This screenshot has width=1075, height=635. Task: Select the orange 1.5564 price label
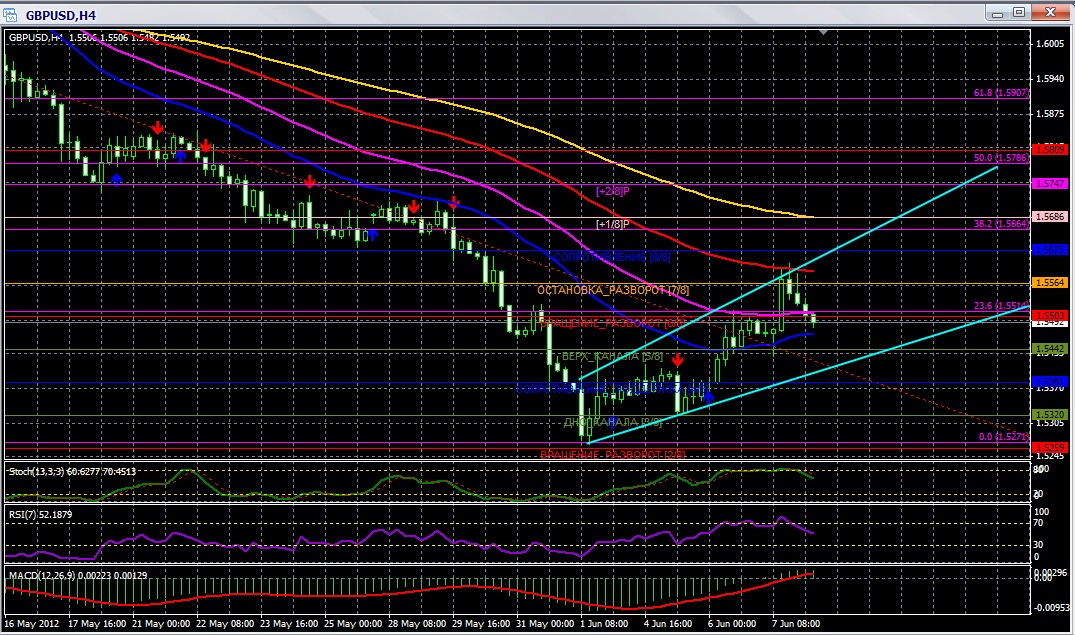(x=1050, y=283)
